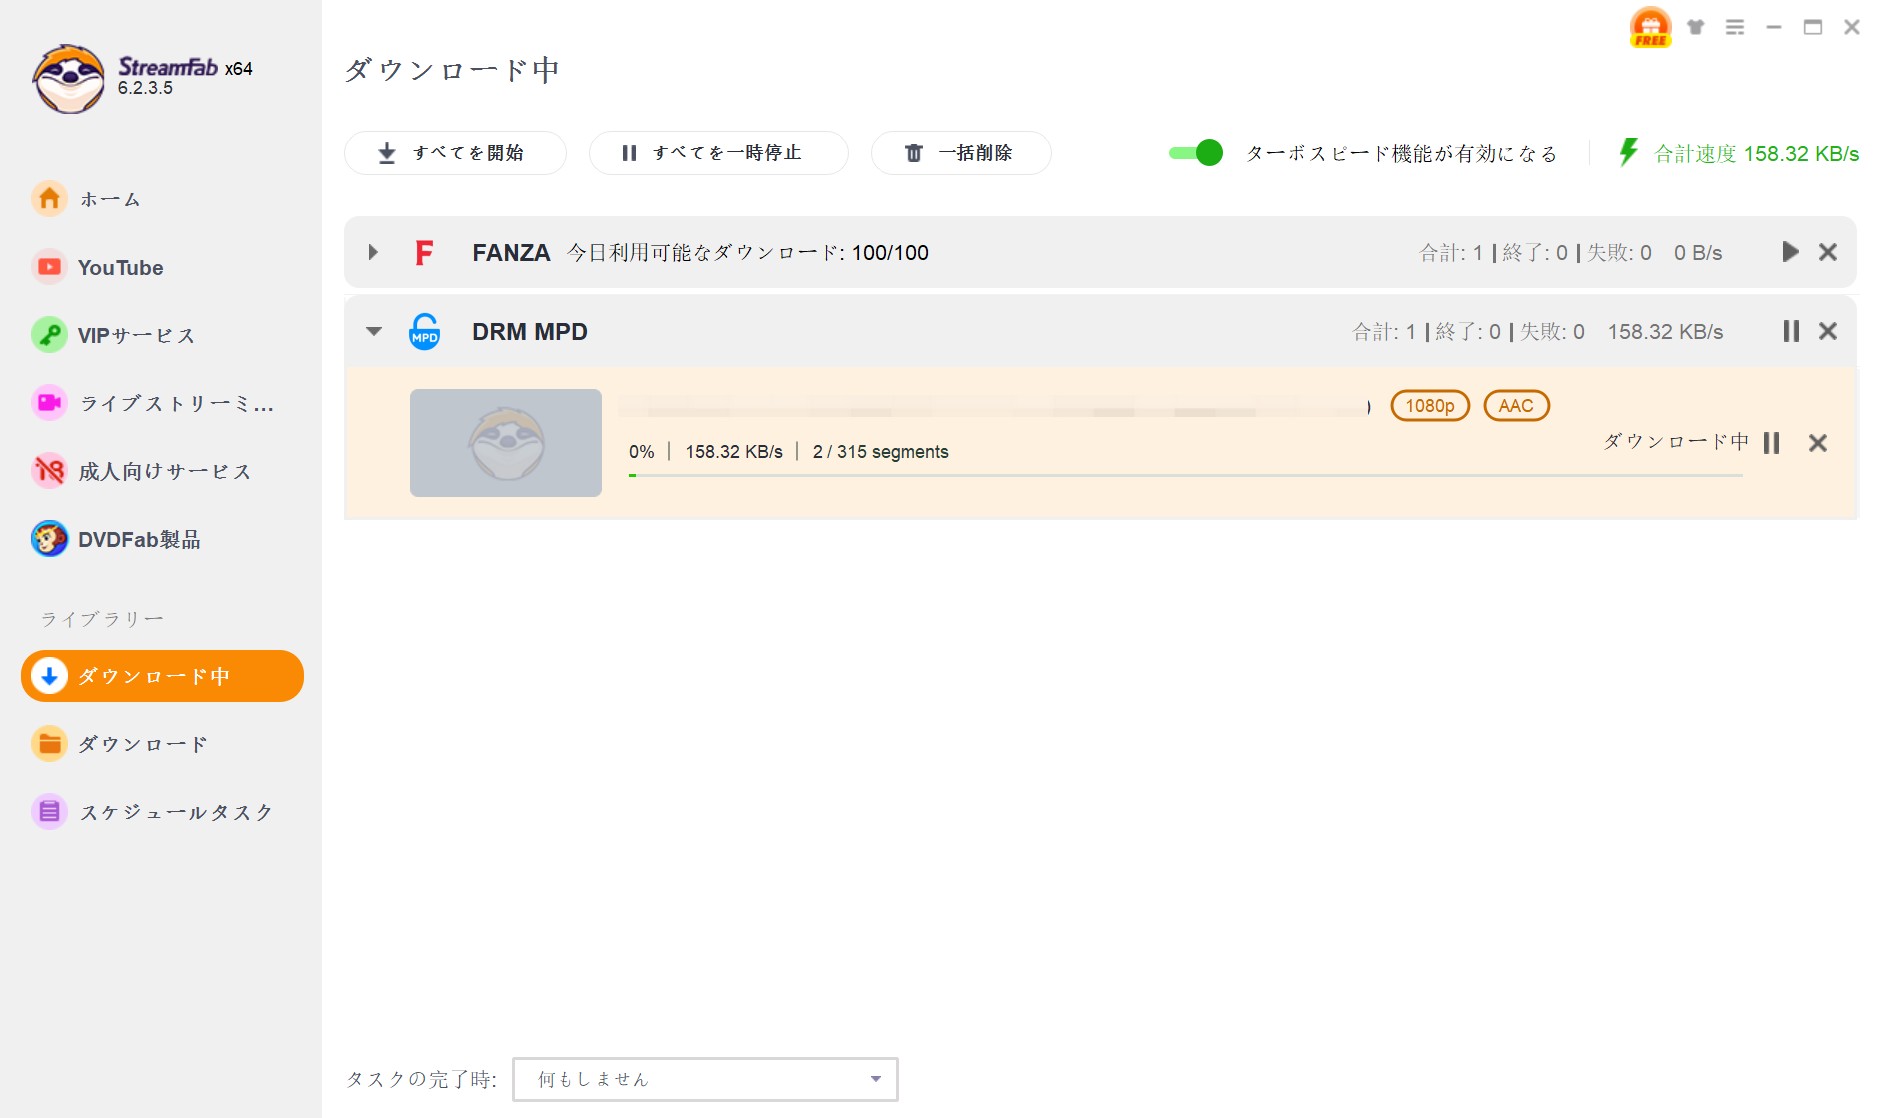This screenshot has height=1118, width=1881.
Task: Open the タスクの完了時 dropdown
Action: 704,1079
